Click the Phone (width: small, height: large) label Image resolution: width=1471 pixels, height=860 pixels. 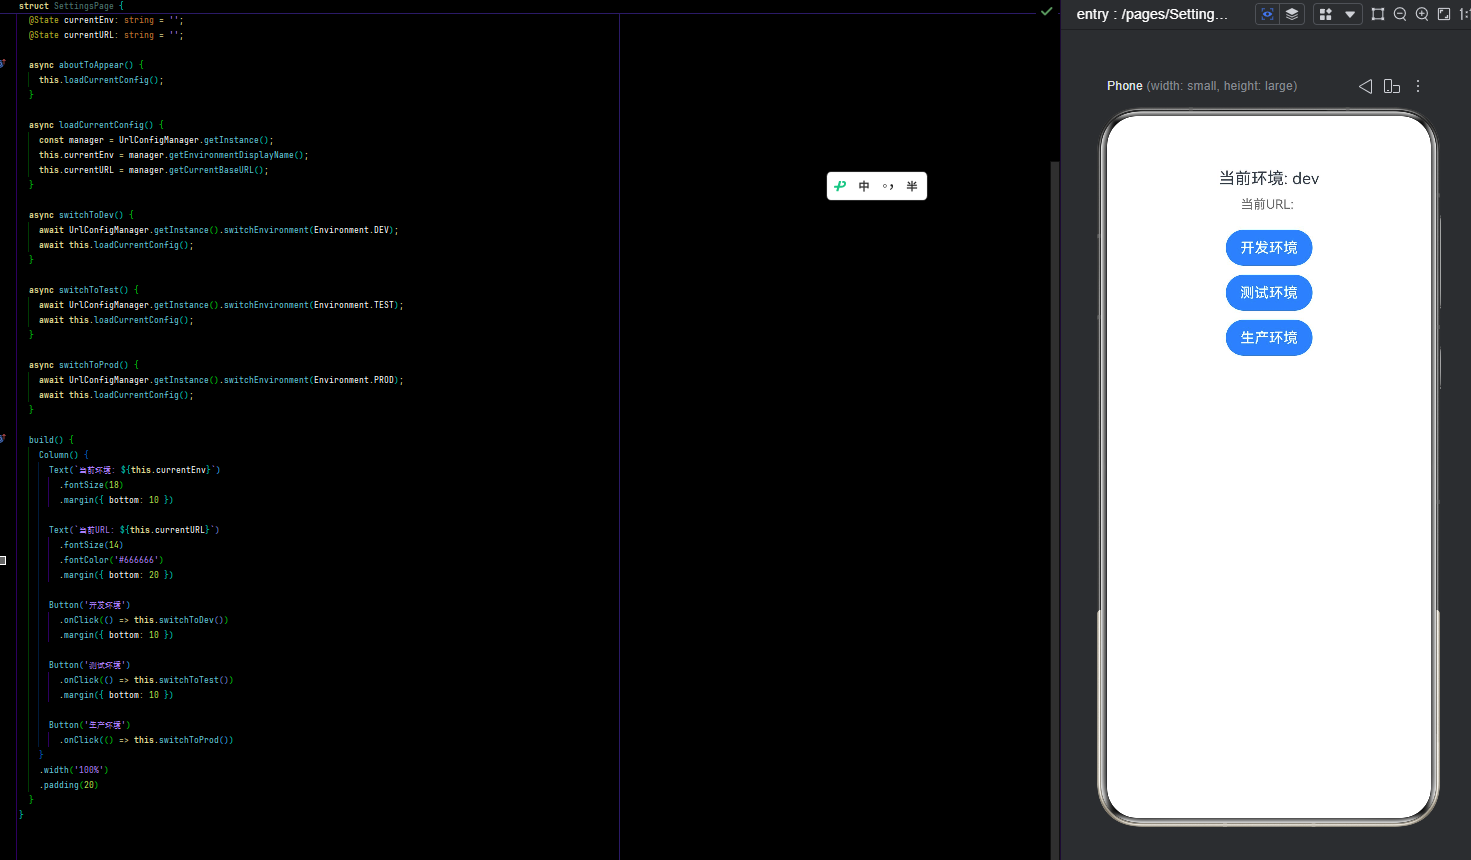pos(1202,86)
